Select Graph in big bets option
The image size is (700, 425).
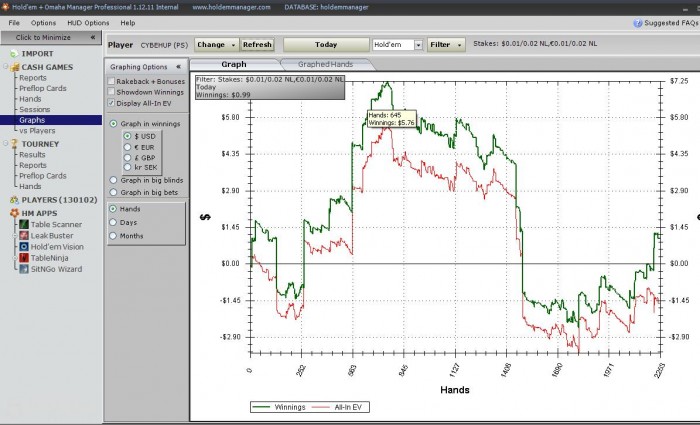point(113,192)
